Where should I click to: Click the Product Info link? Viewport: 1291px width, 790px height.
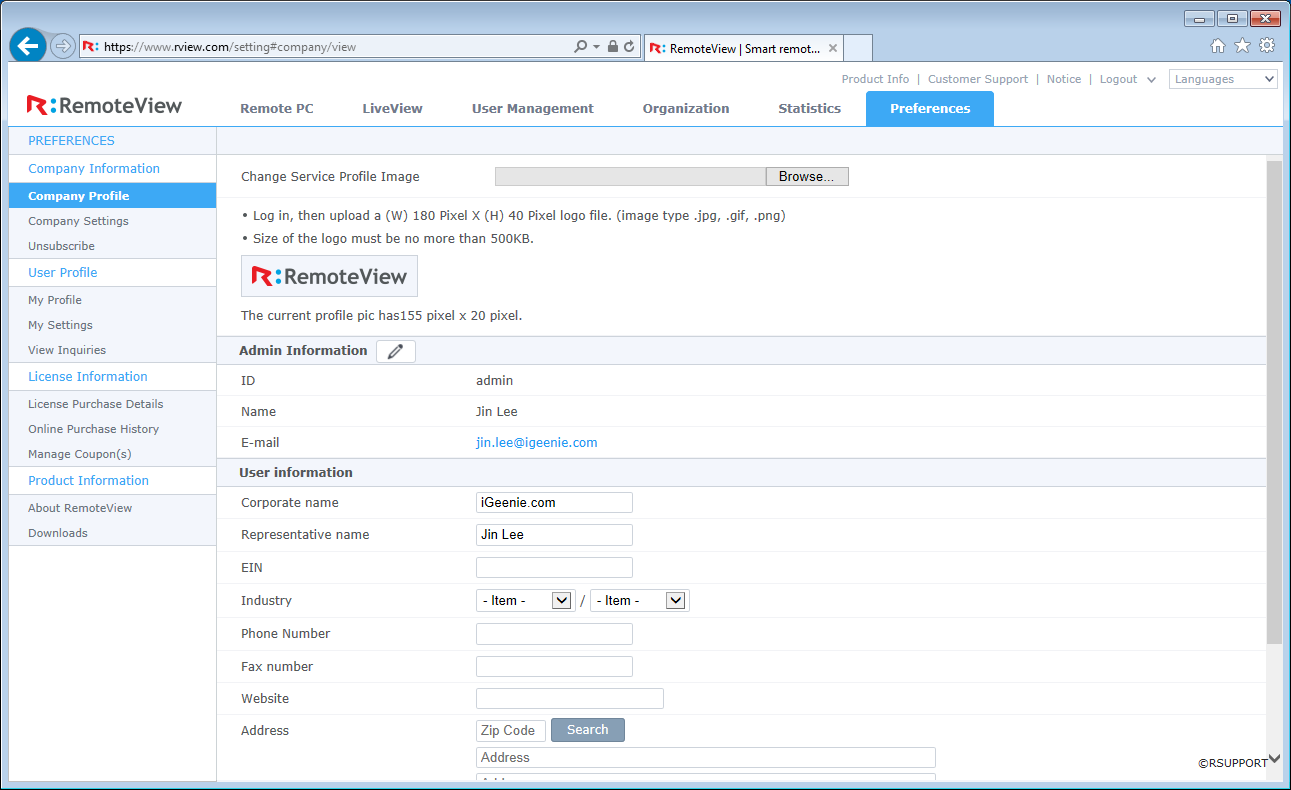[x=875, y=79]
